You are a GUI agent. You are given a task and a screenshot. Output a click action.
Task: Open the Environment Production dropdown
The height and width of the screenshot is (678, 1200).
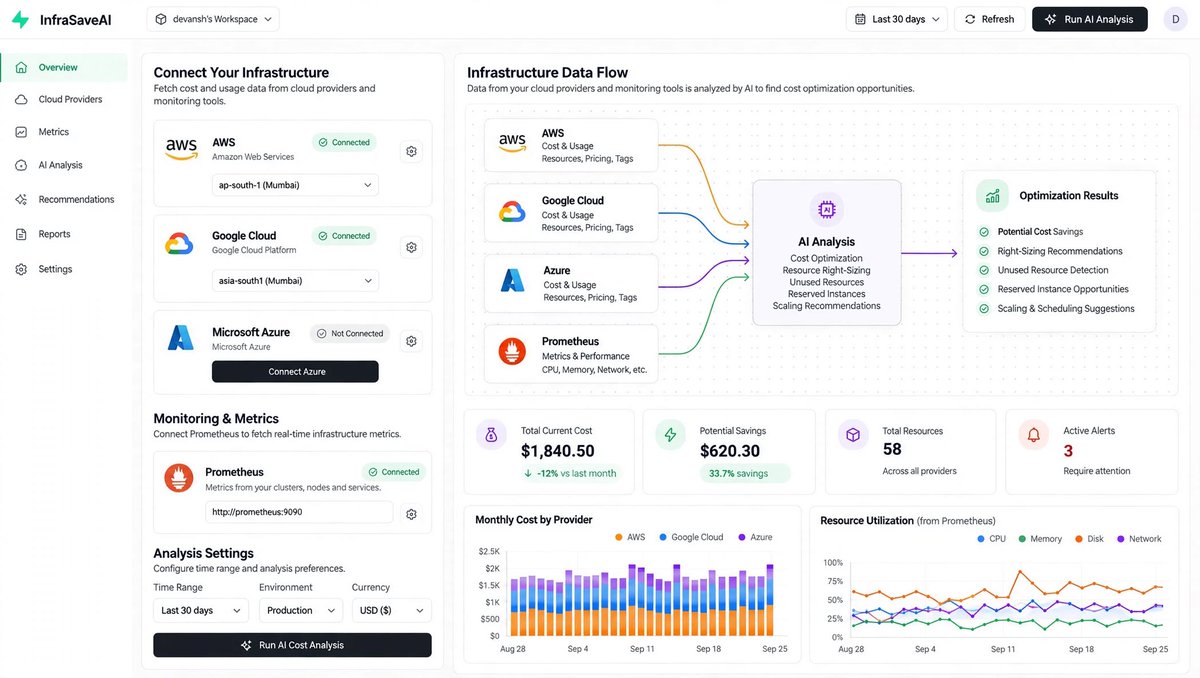coord(300,610)
